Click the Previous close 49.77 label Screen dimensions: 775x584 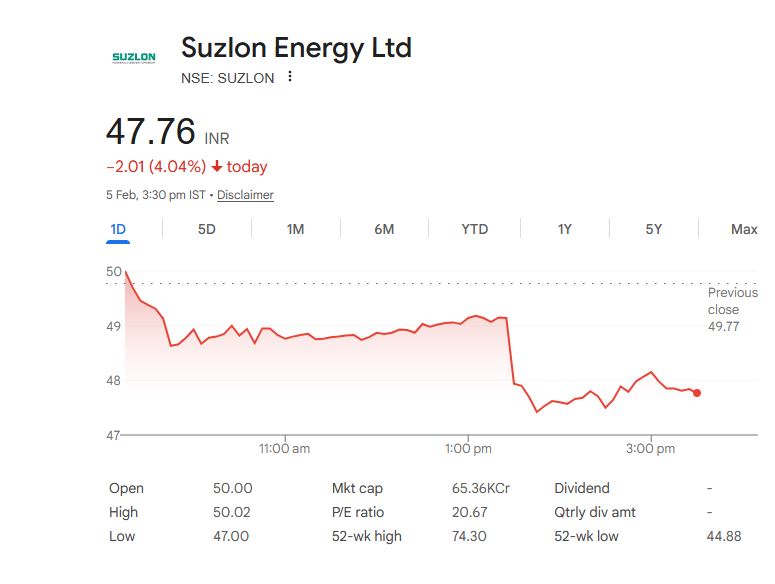(x=731, y=309)
